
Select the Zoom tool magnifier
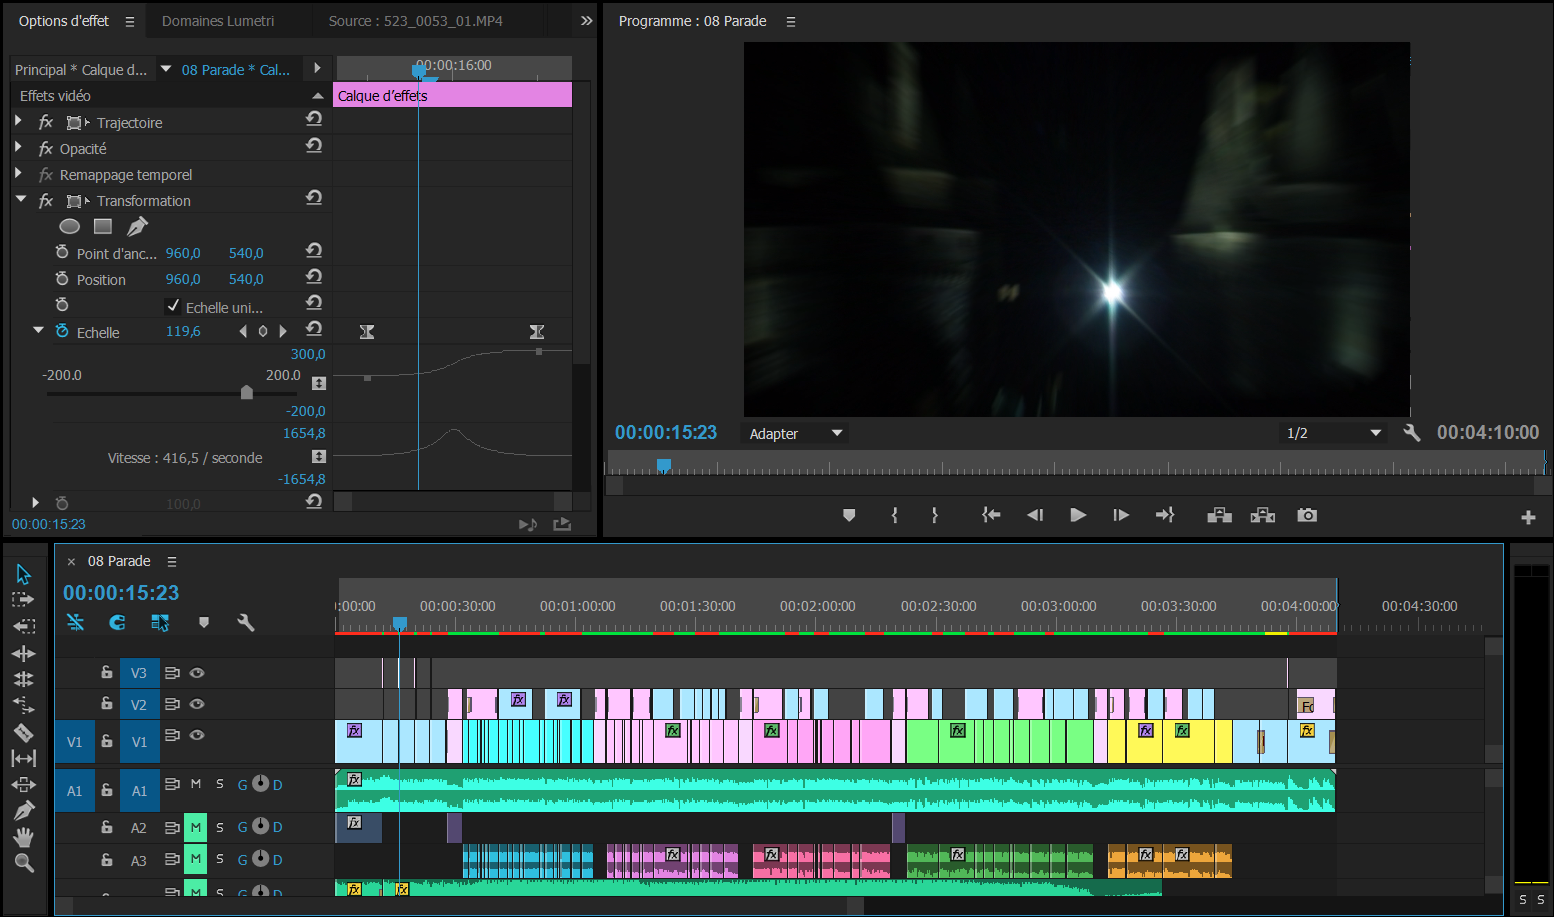coord(24,863)
